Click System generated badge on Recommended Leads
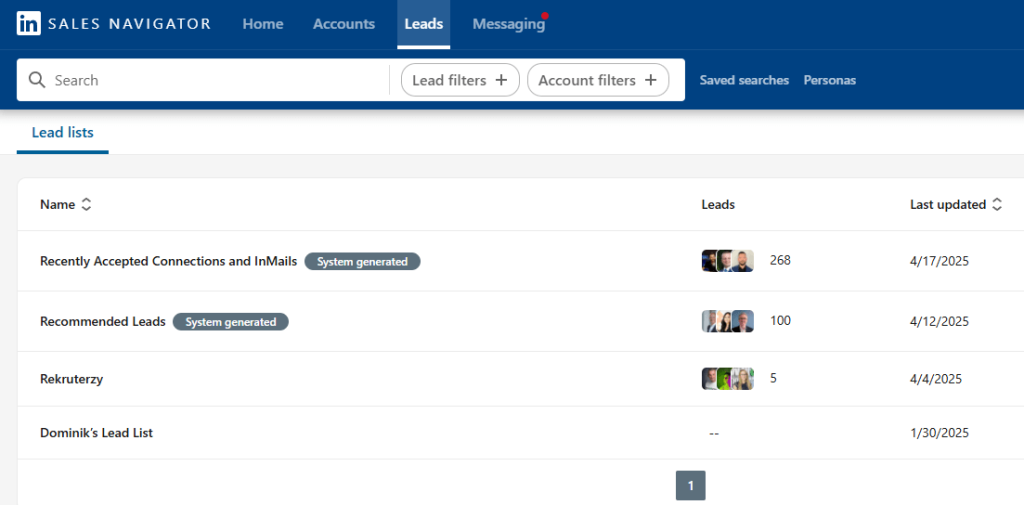The image size is (1024, 505). pyautogui.click(x=231, y=321)
